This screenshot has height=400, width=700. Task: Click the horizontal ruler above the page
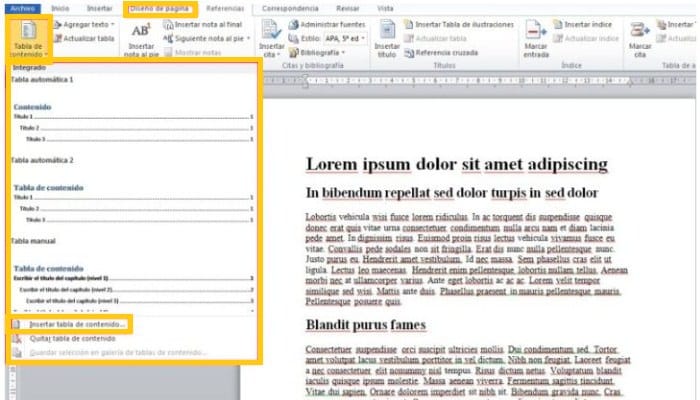coord(479,81)
